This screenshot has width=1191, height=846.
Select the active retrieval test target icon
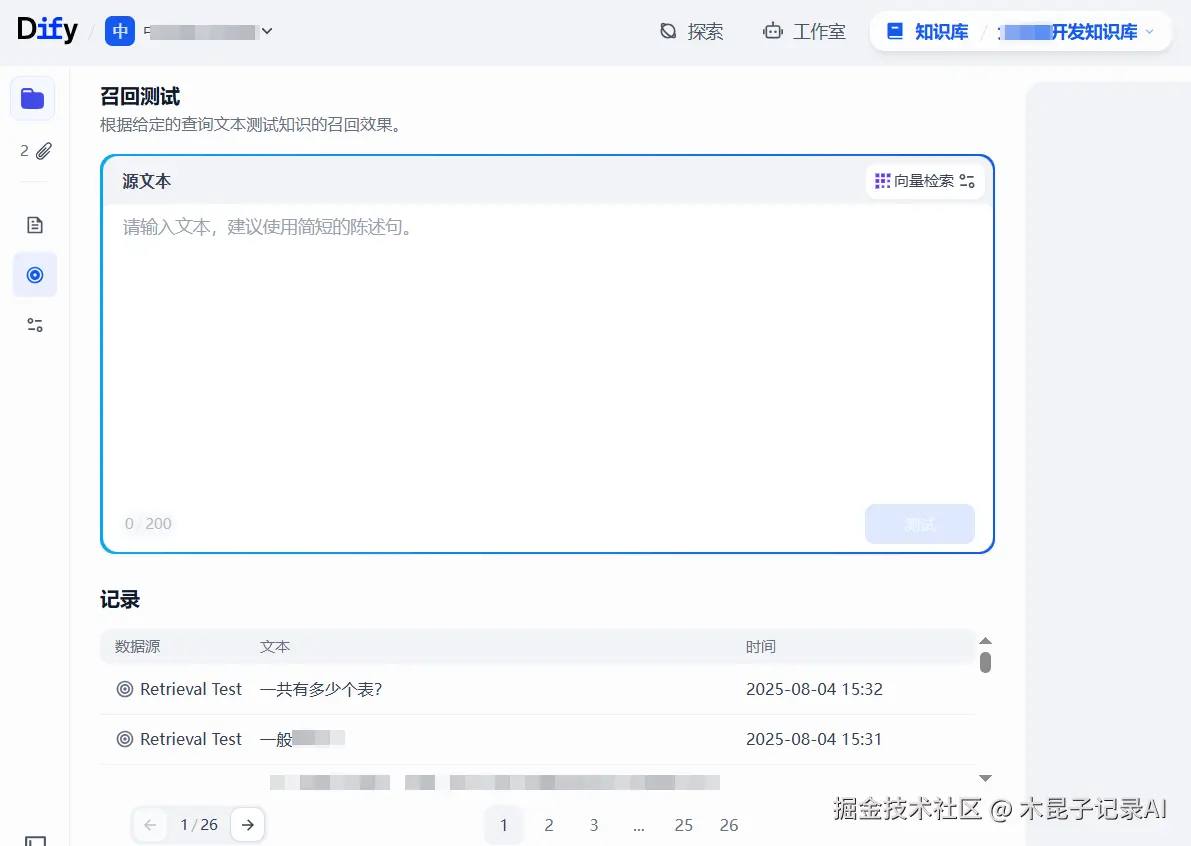click(x=34, y=274)
